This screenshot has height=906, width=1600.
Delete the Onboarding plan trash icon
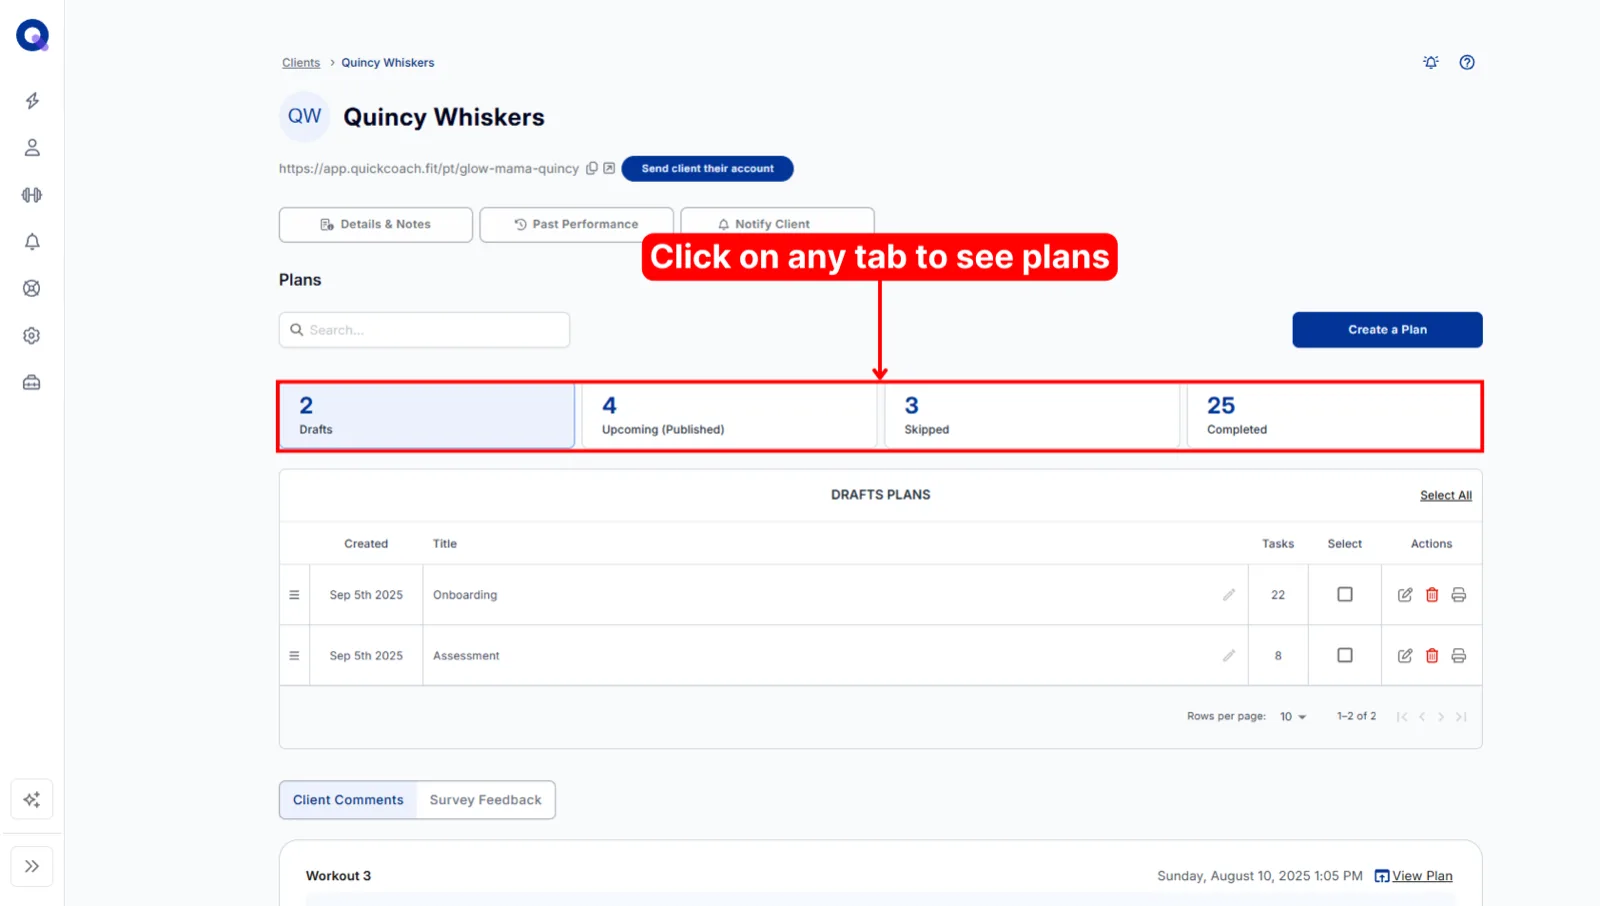tap(1432, 595)
